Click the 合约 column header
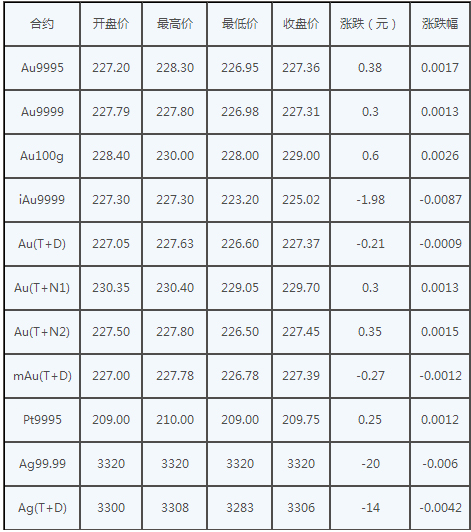Screen dimensions: 471x532 (x=42, y=24)
